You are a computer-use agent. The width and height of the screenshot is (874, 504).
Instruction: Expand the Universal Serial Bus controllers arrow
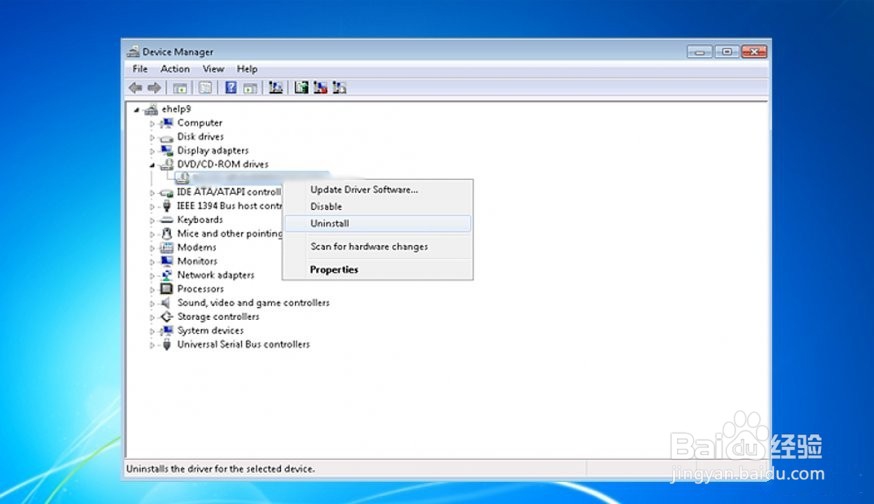coord(152,345)
